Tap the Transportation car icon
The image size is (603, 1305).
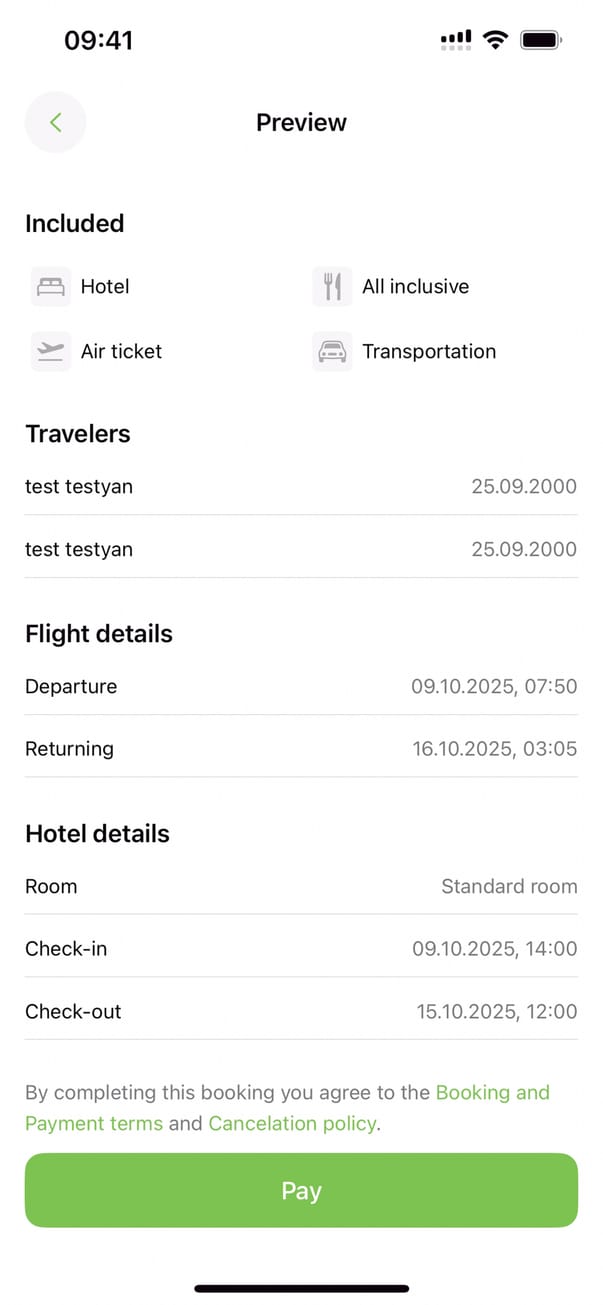coord(332,351)
